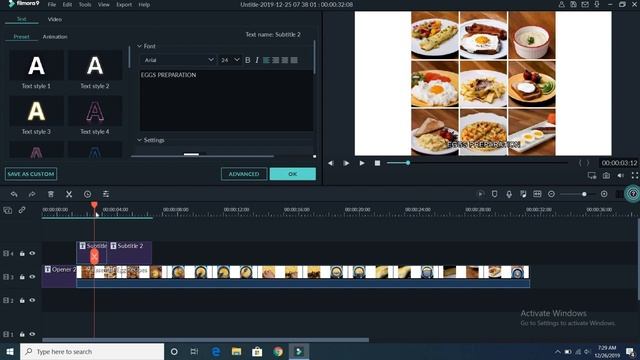Click Windows search box on taskbar

tap(92, 351)
